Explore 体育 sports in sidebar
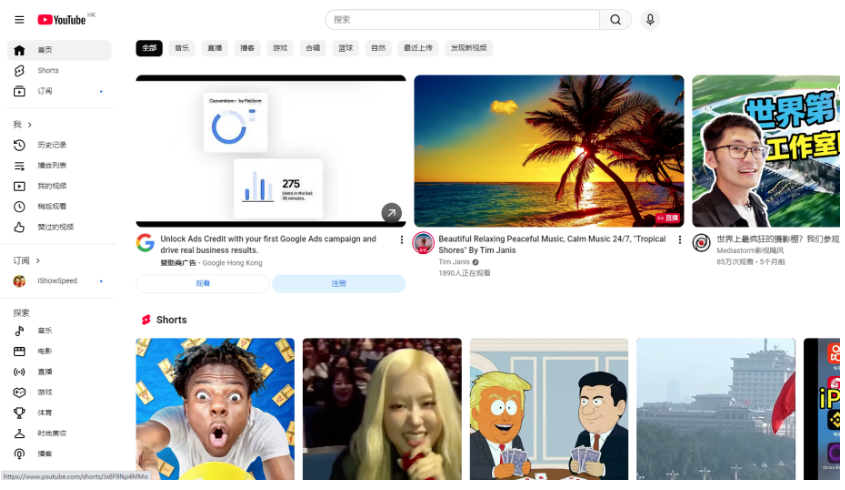845x490 pixels. (x=59, y=412)
